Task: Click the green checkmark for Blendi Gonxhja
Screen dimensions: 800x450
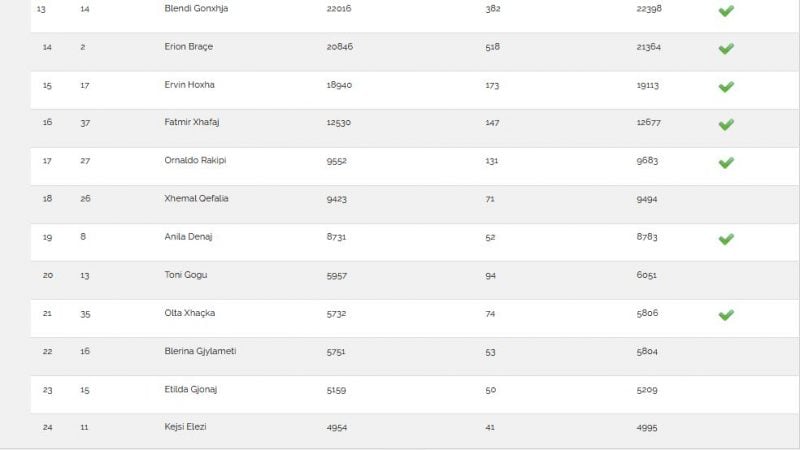Action: click(726, 11)
